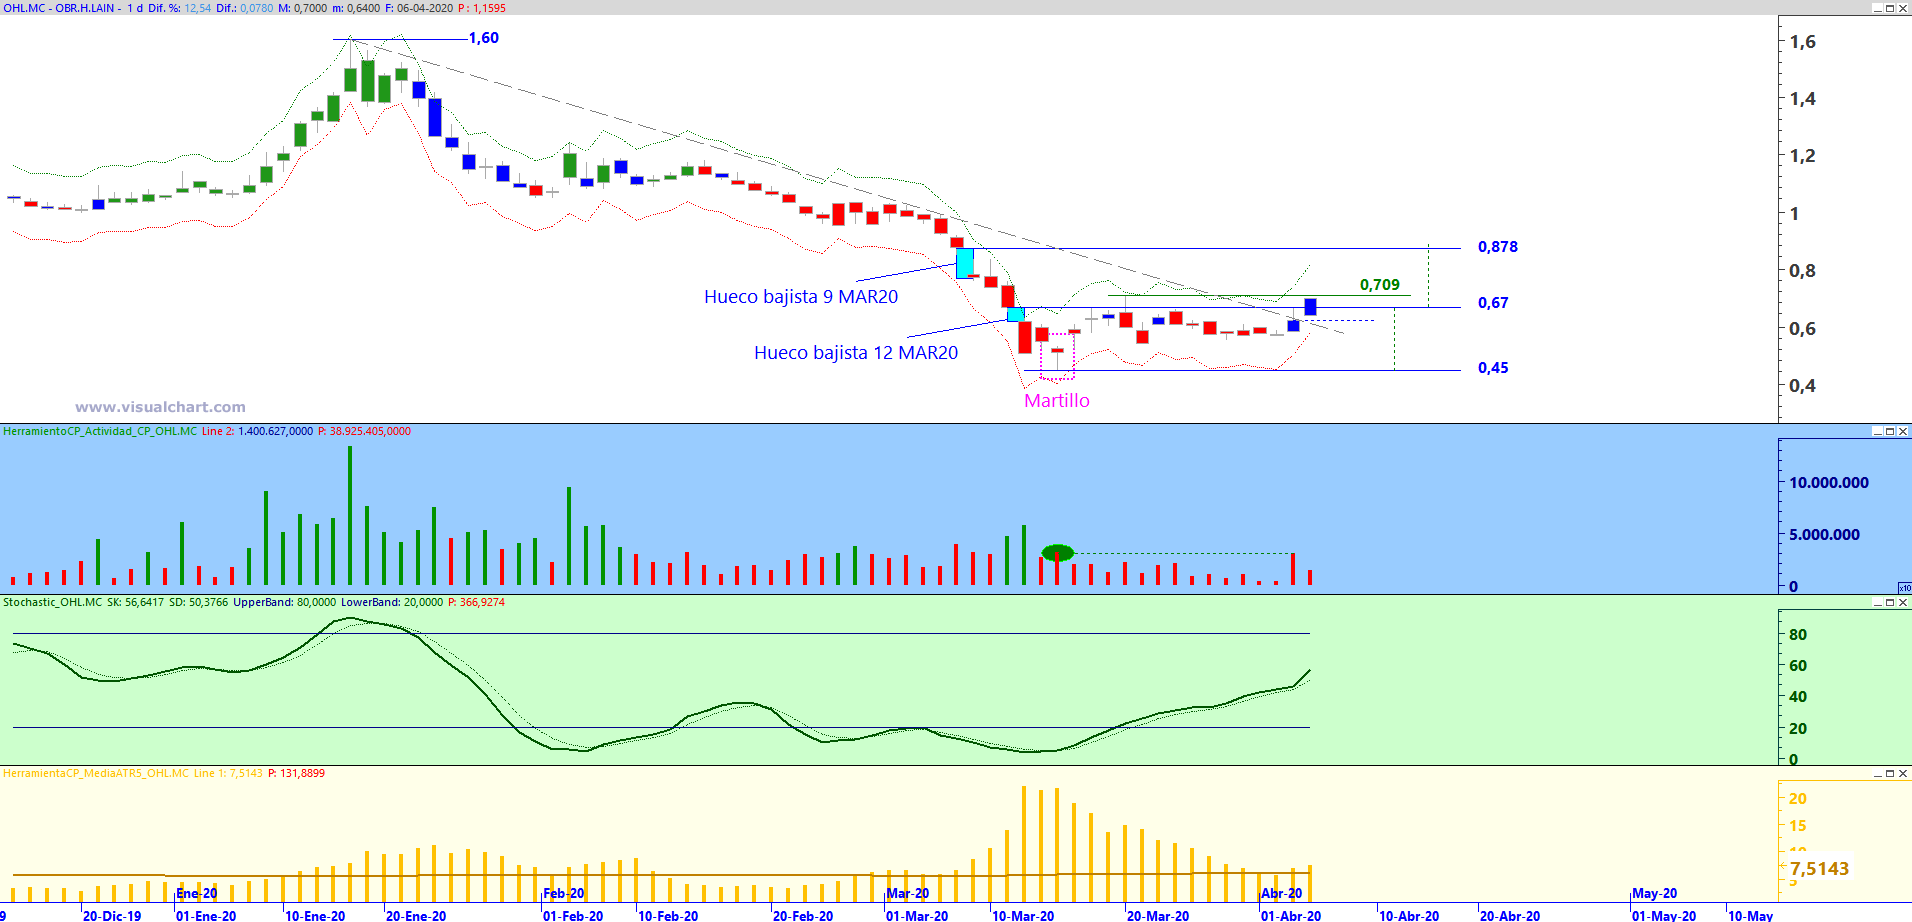Image resolution: width=1912 pixels, height=922 pixels.
Task: Select the 'Hueco bajista 9 MAR20' annotation
Action: (801, 297)
